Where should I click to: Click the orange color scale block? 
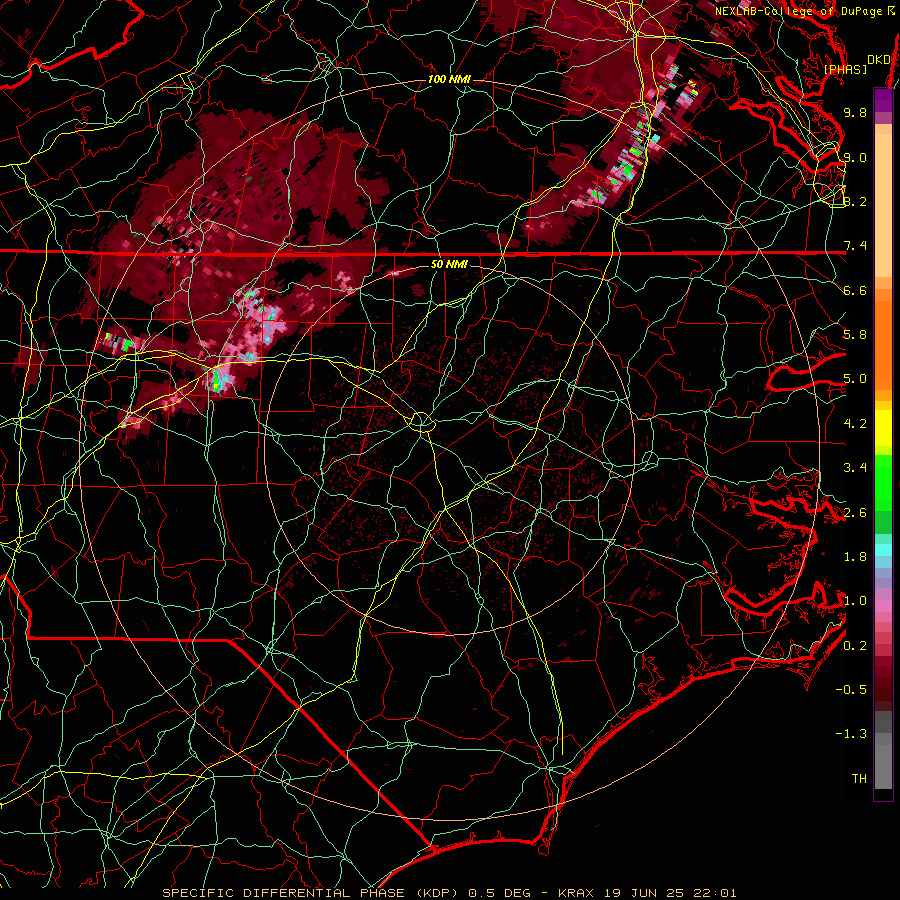pyautogui.click(x=883, y=345)
